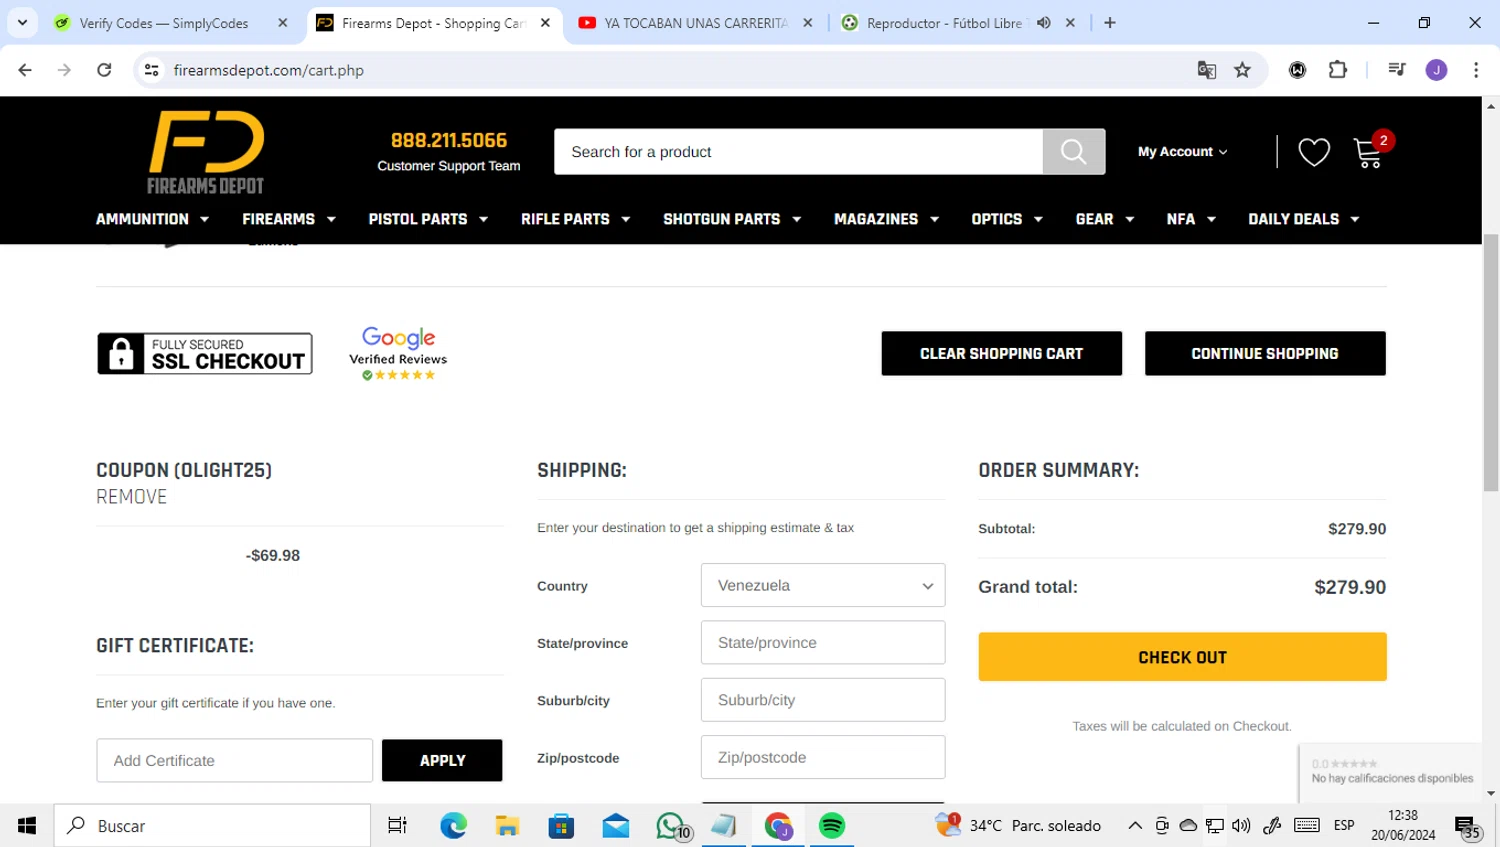Image resolution: width=1500 pixels, height=847 pixels.
Task: Open the weather widget 34°C Parc. soleado
Action: (1018, 826)
